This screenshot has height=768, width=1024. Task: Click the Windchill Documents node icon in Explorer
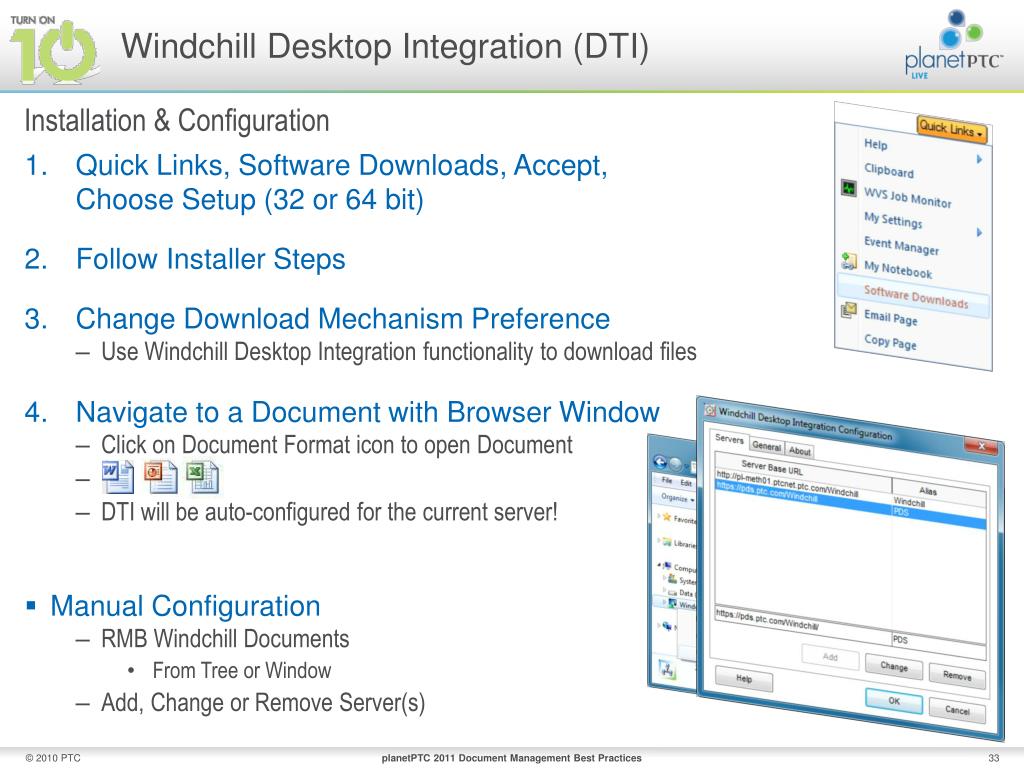(673, 603)
